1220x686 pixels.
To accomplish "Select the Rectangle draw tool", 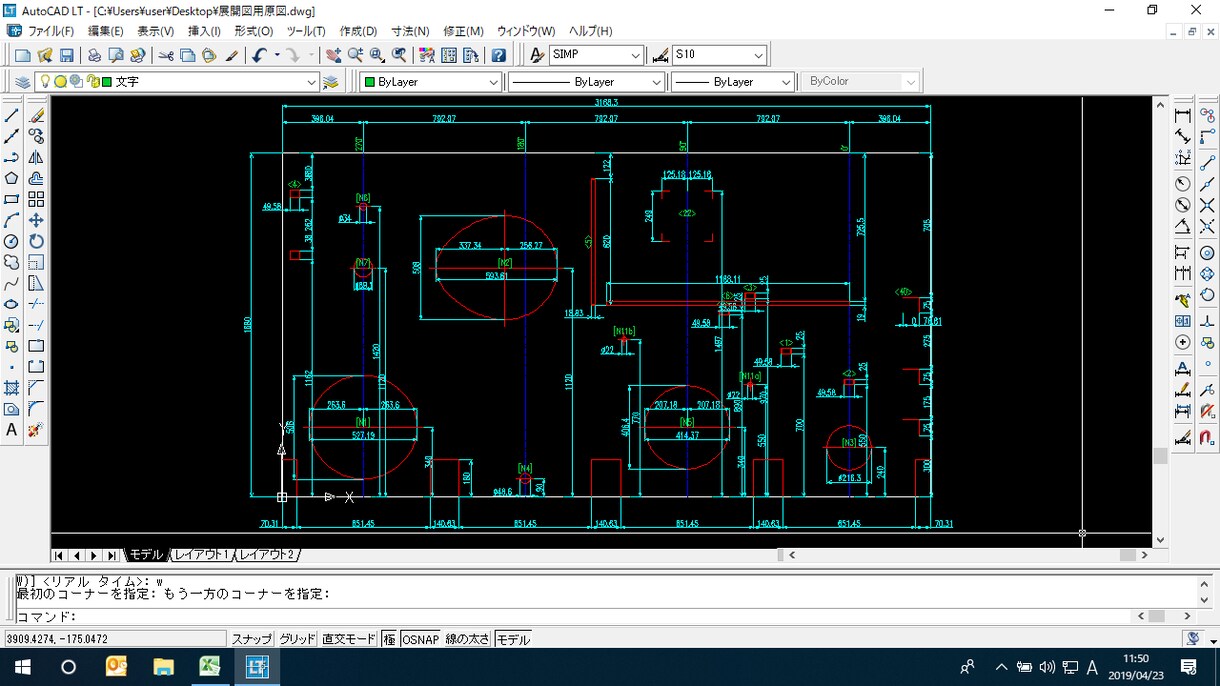I will click(12, 199).
